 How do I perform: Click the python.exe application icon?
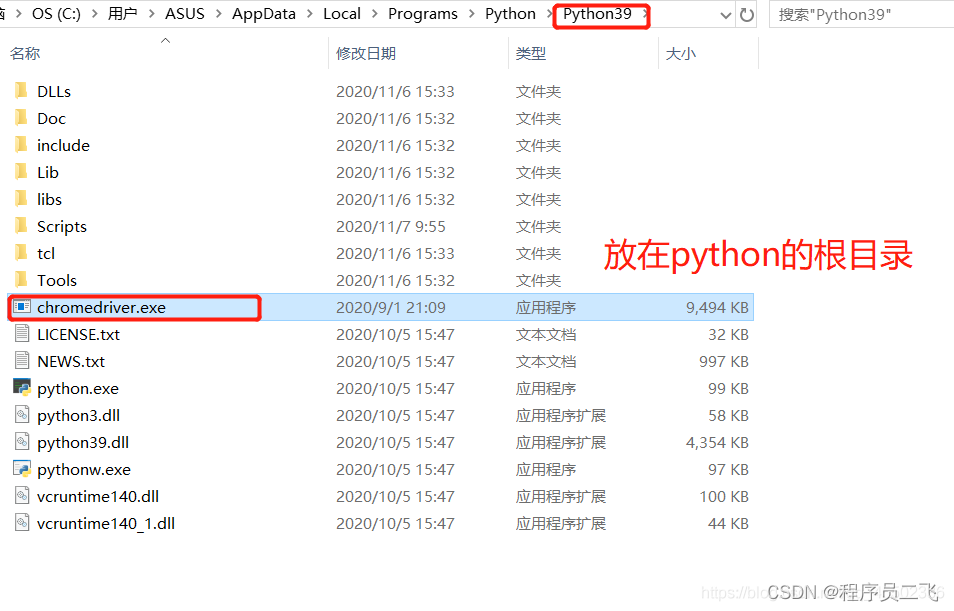coord(22,388)
